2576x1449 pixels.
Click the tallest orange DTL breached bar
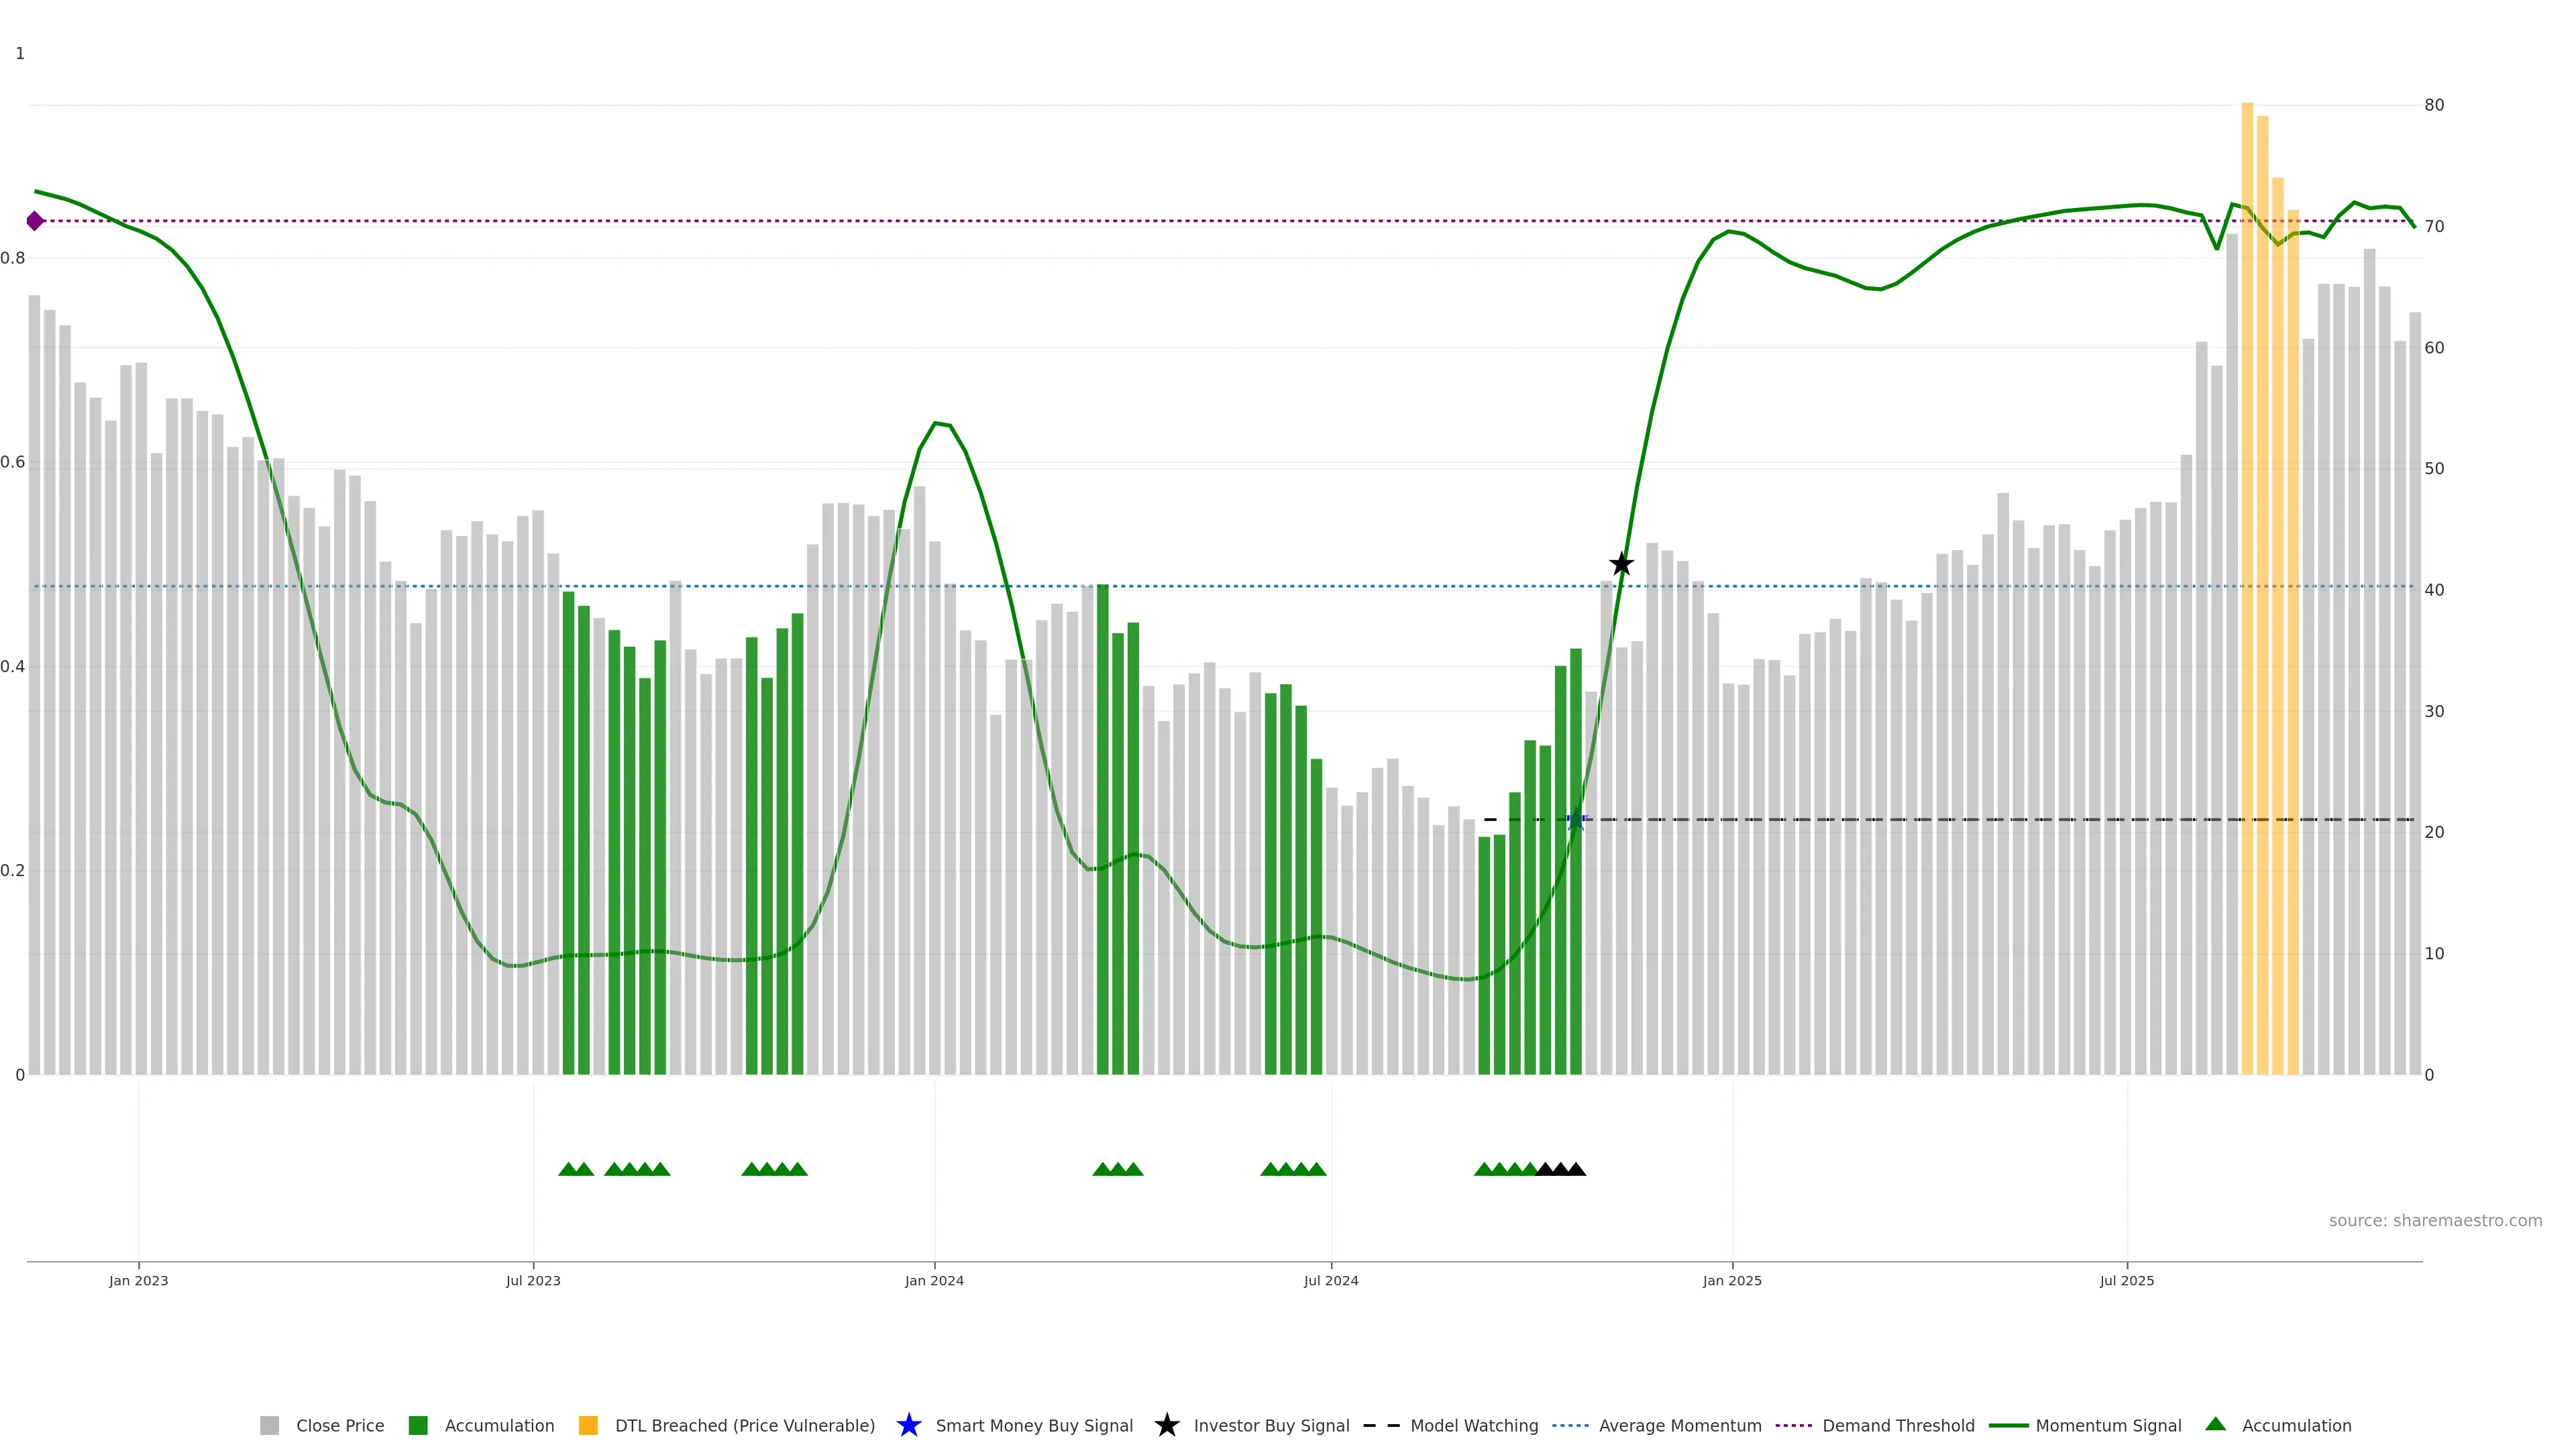tap(2247, 500)
